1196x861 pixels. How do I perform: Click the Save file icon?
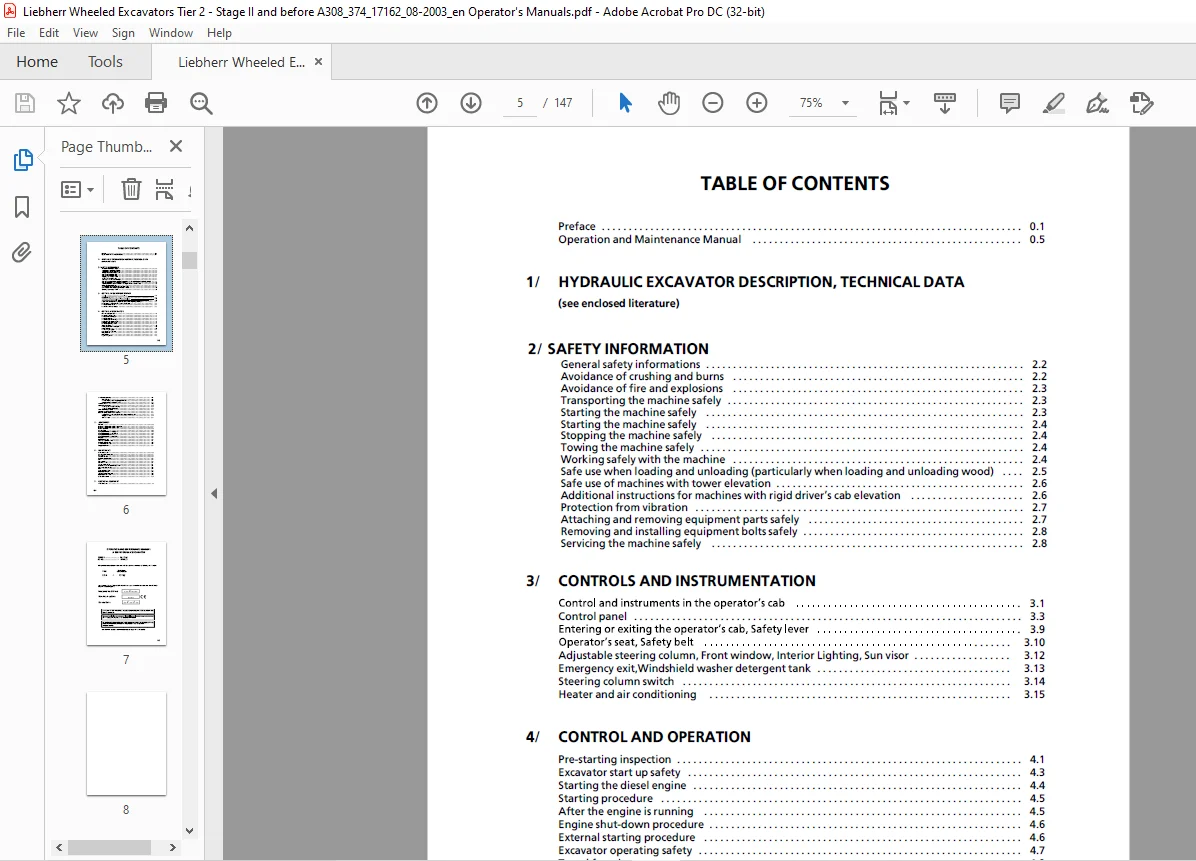point(25,103)
